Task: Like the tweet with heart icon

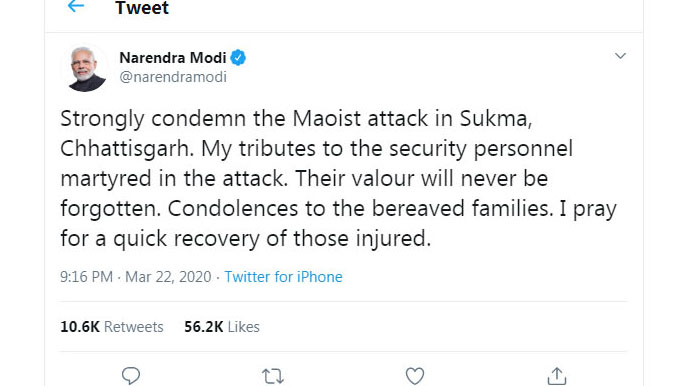Action: pyautogui.click(x=415, y=376)
